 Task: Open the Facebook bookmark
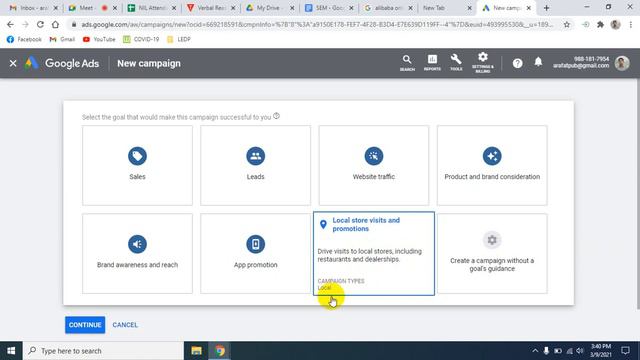[24, 39]
